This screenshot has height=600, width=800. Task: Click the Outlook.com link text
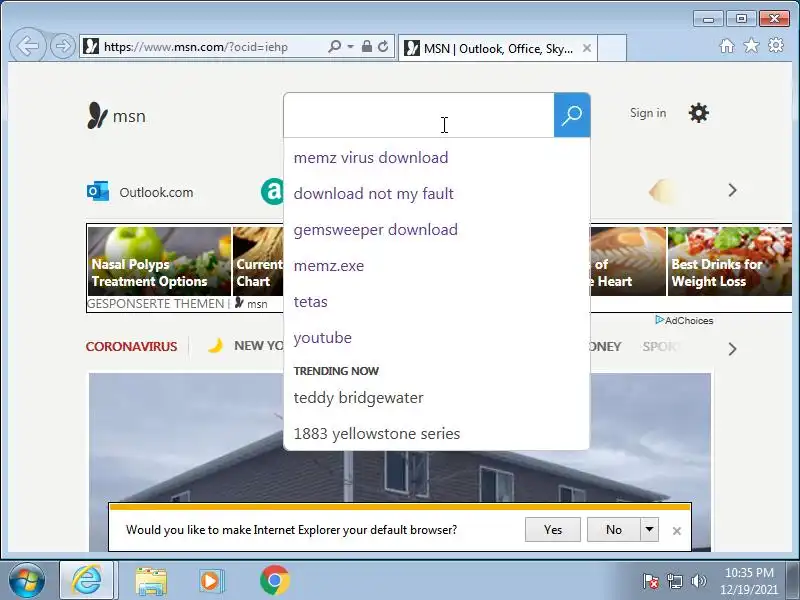(x=156, y=192)
